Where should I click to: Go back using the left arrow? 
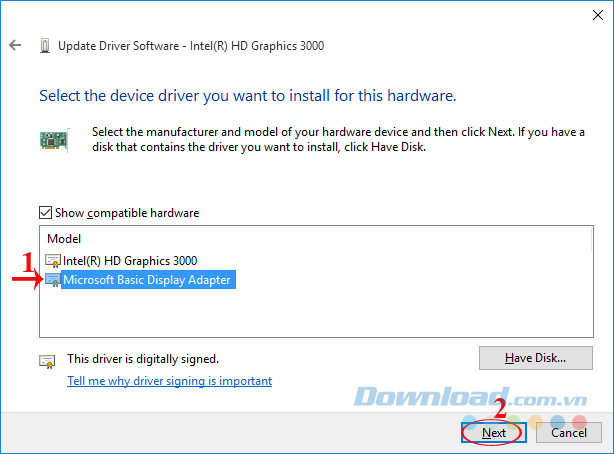pyautogui.click(x=15, y=45)
